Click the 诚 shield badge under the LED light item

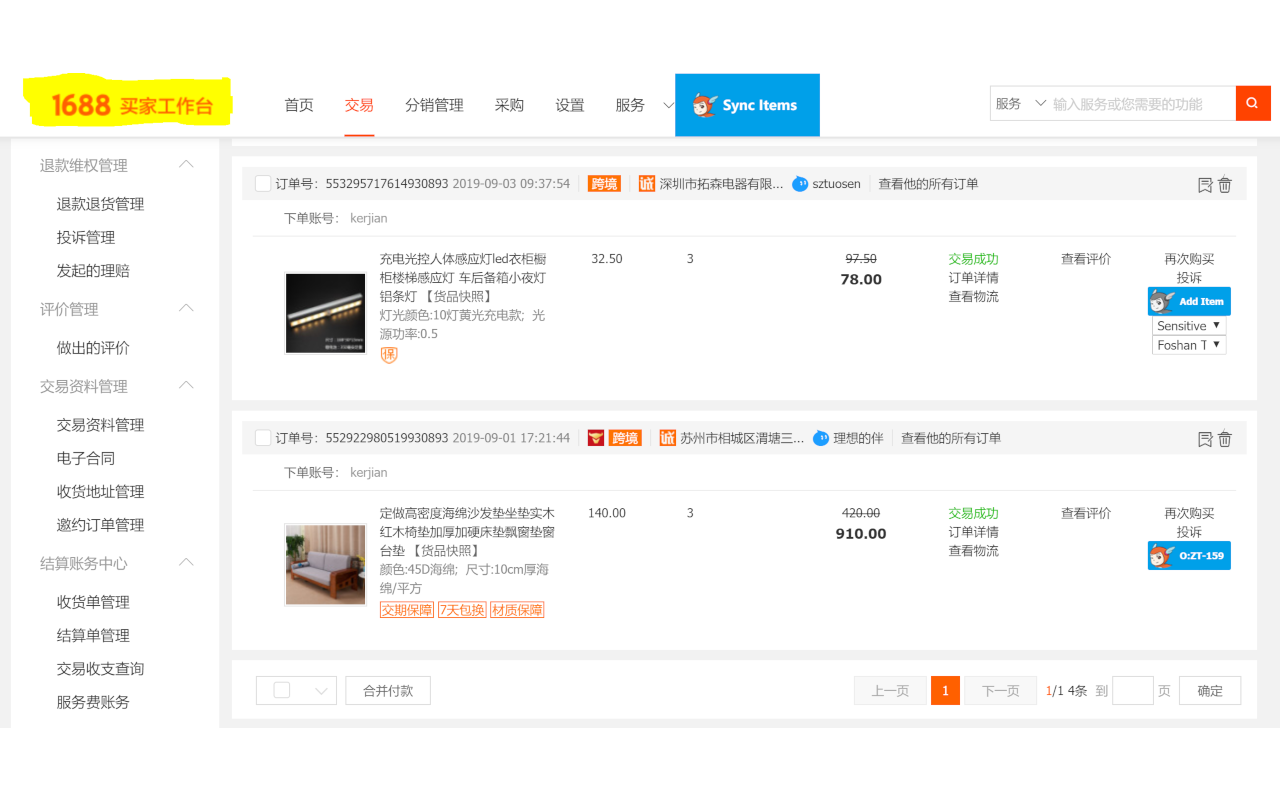389,355
